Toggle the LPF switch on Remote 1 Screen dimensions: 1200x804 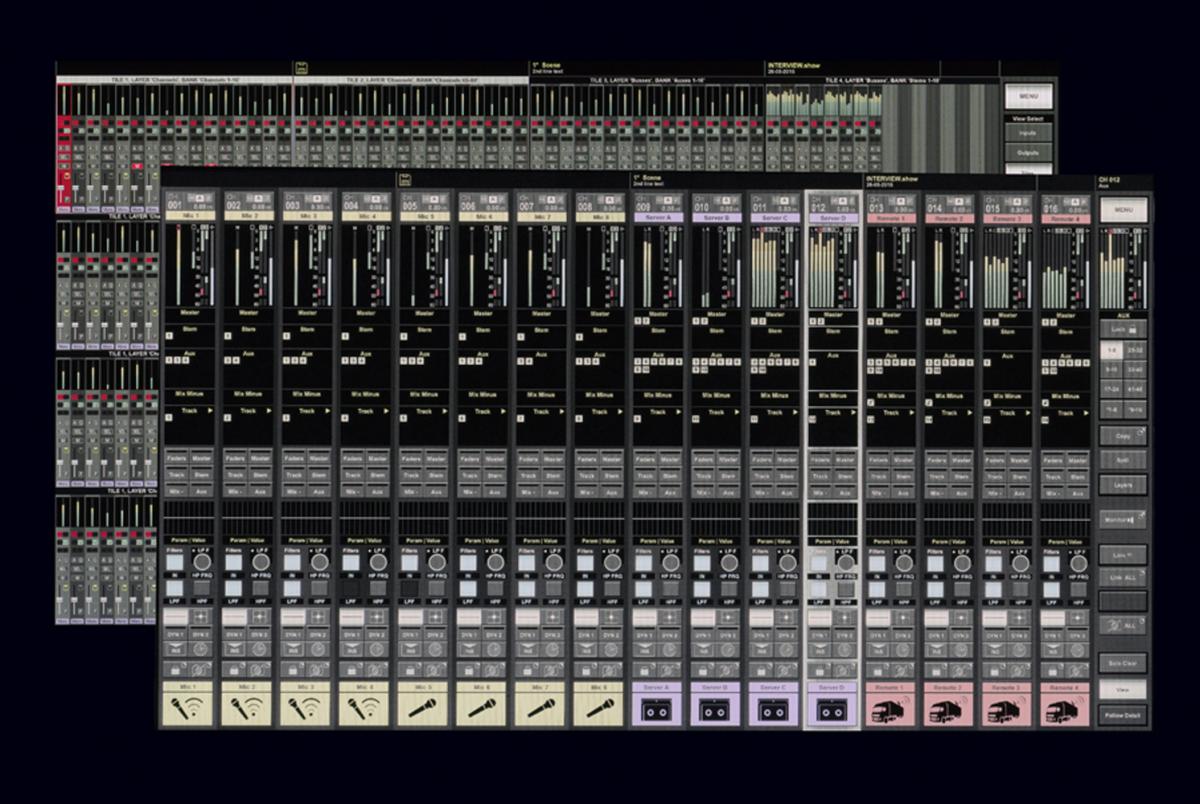pos(879,588)
